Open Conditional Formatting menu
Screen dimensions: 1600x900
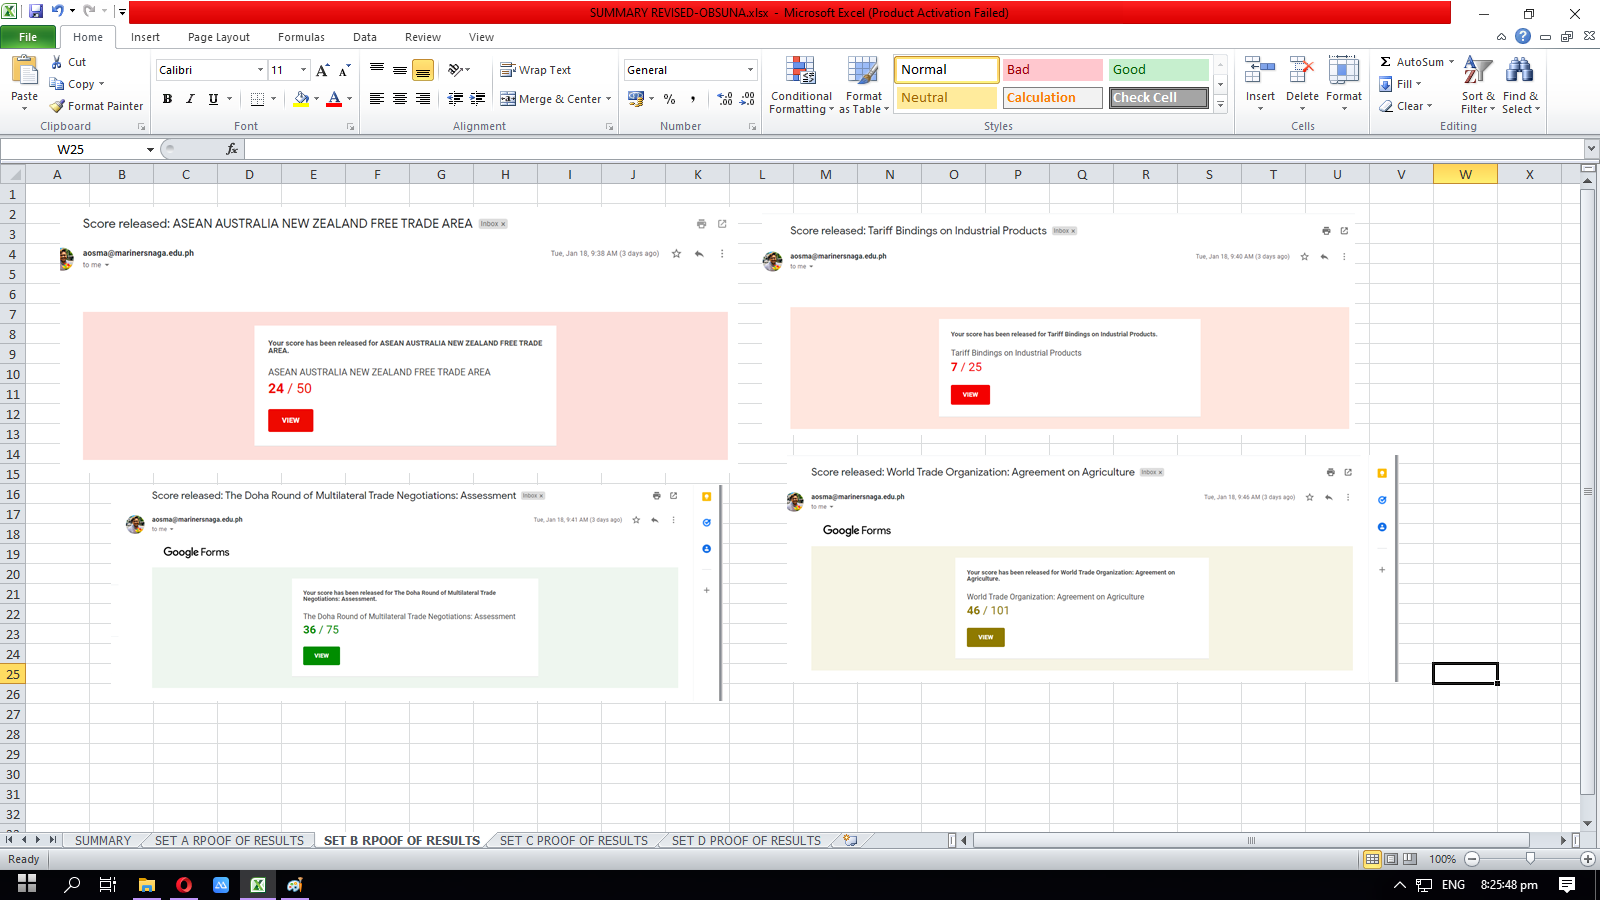801,85
